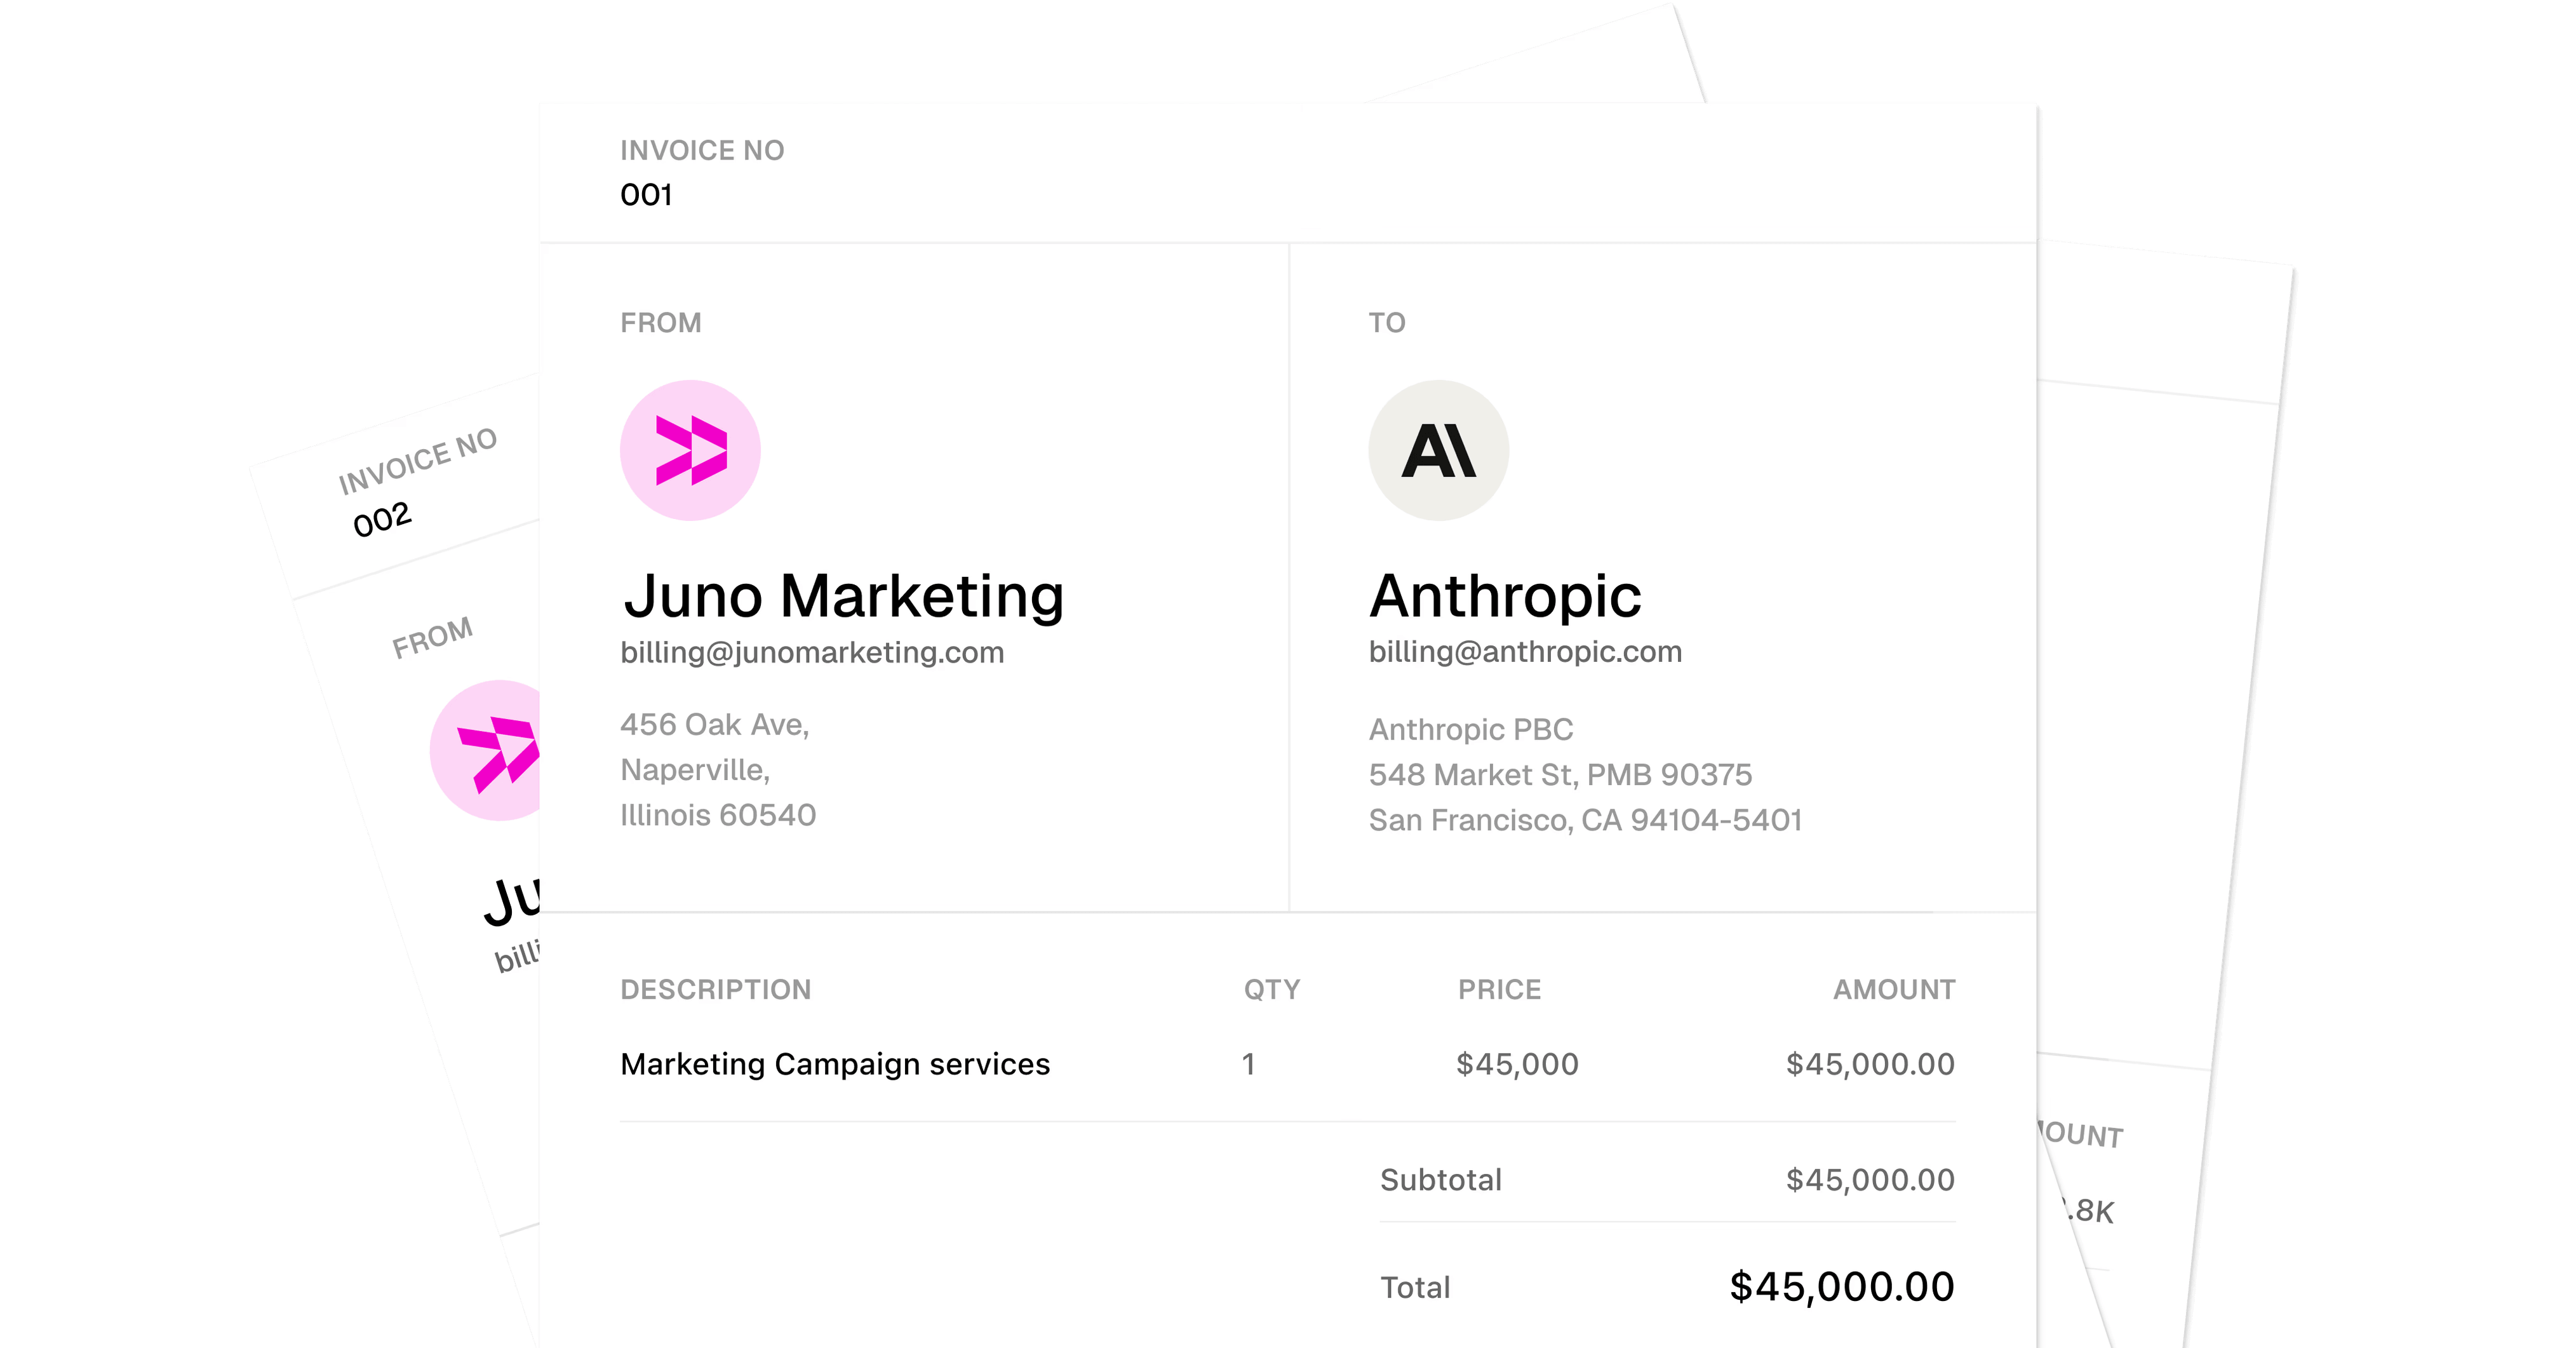Select invoice number 001
Viewport: 2576px width, 1348px height.
[x=646, y=194]
